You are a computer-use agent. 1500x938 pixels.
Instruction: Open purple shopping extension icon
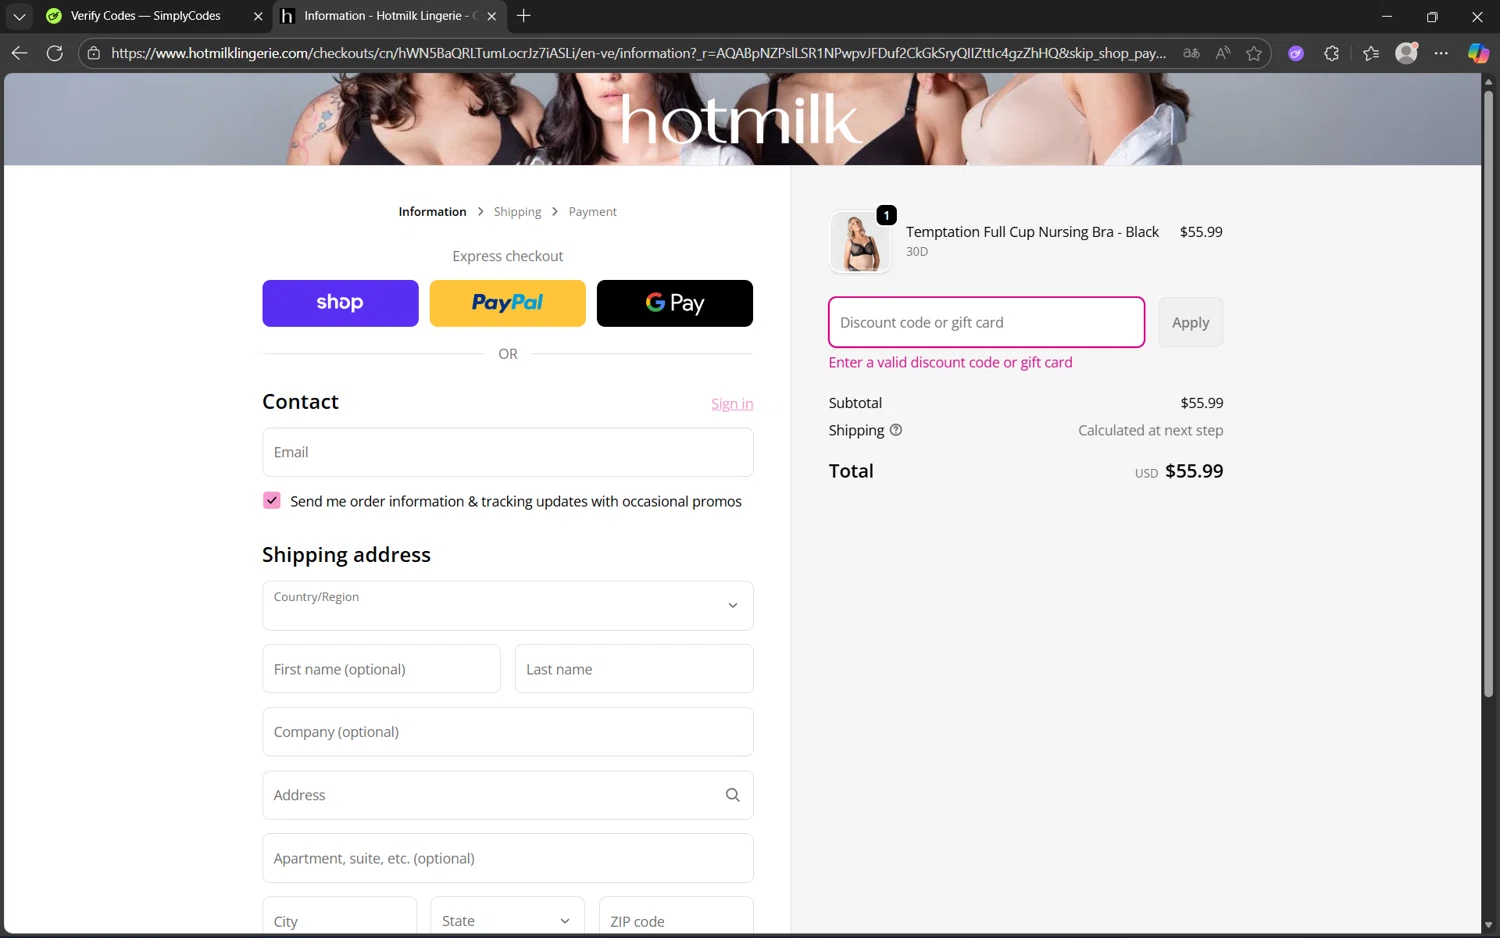(x=1296, y=53)
